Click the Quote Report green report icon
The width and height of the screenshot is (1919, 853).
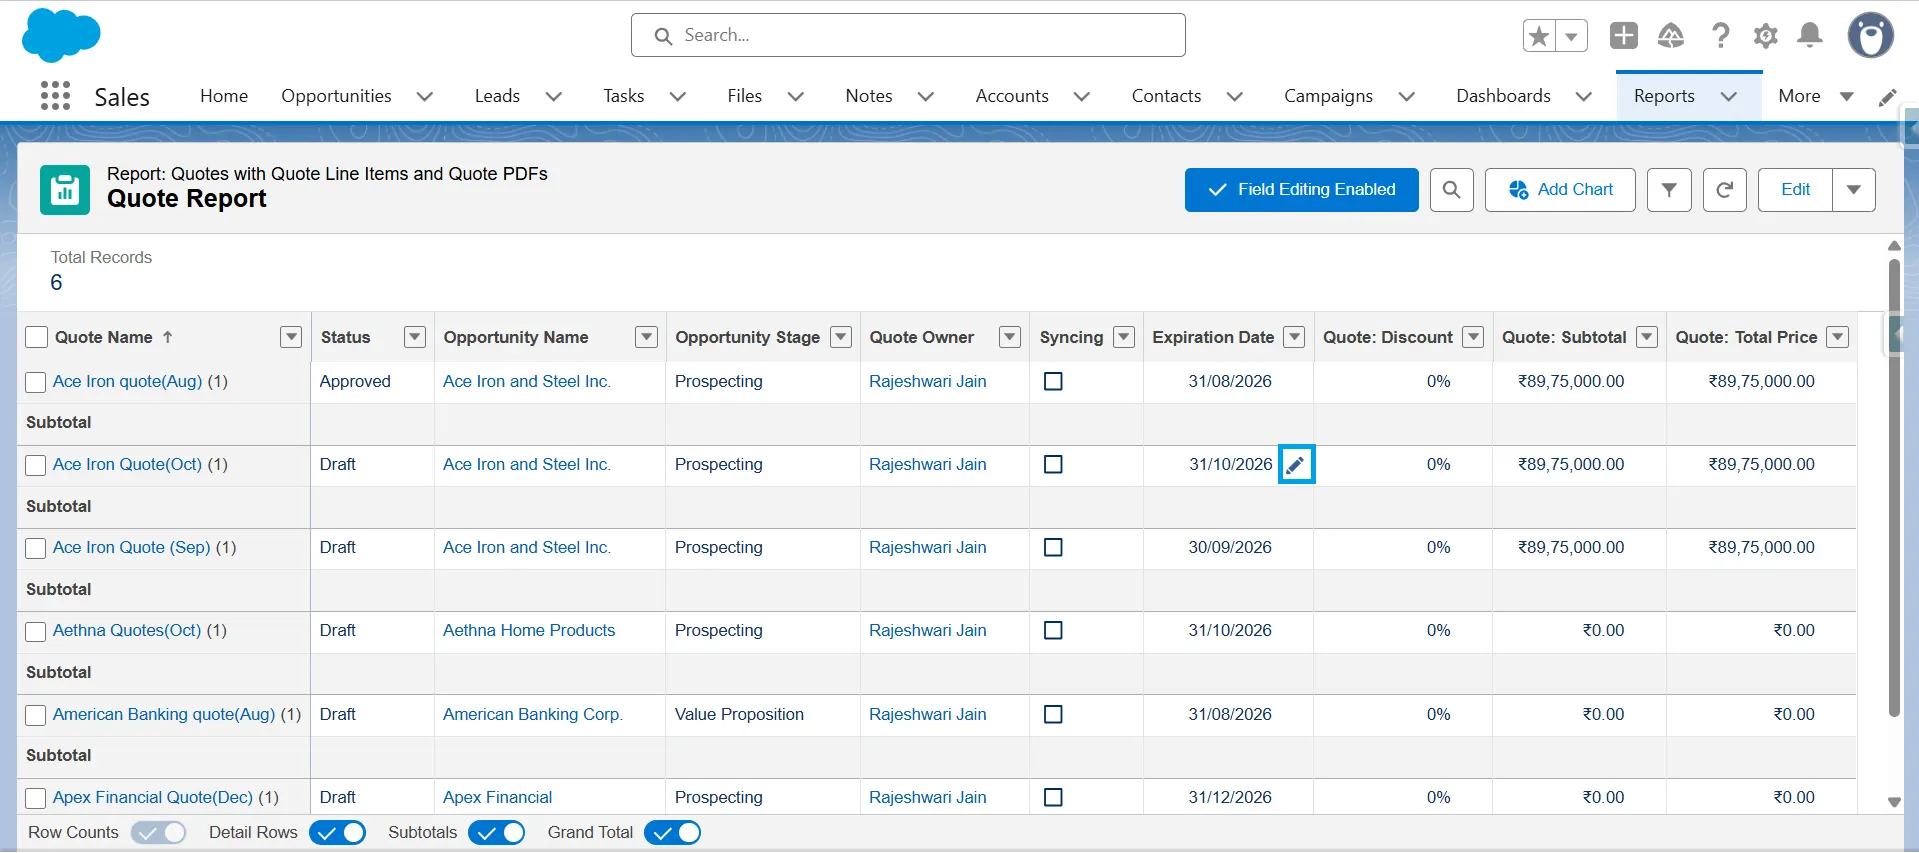coord(65,190)
